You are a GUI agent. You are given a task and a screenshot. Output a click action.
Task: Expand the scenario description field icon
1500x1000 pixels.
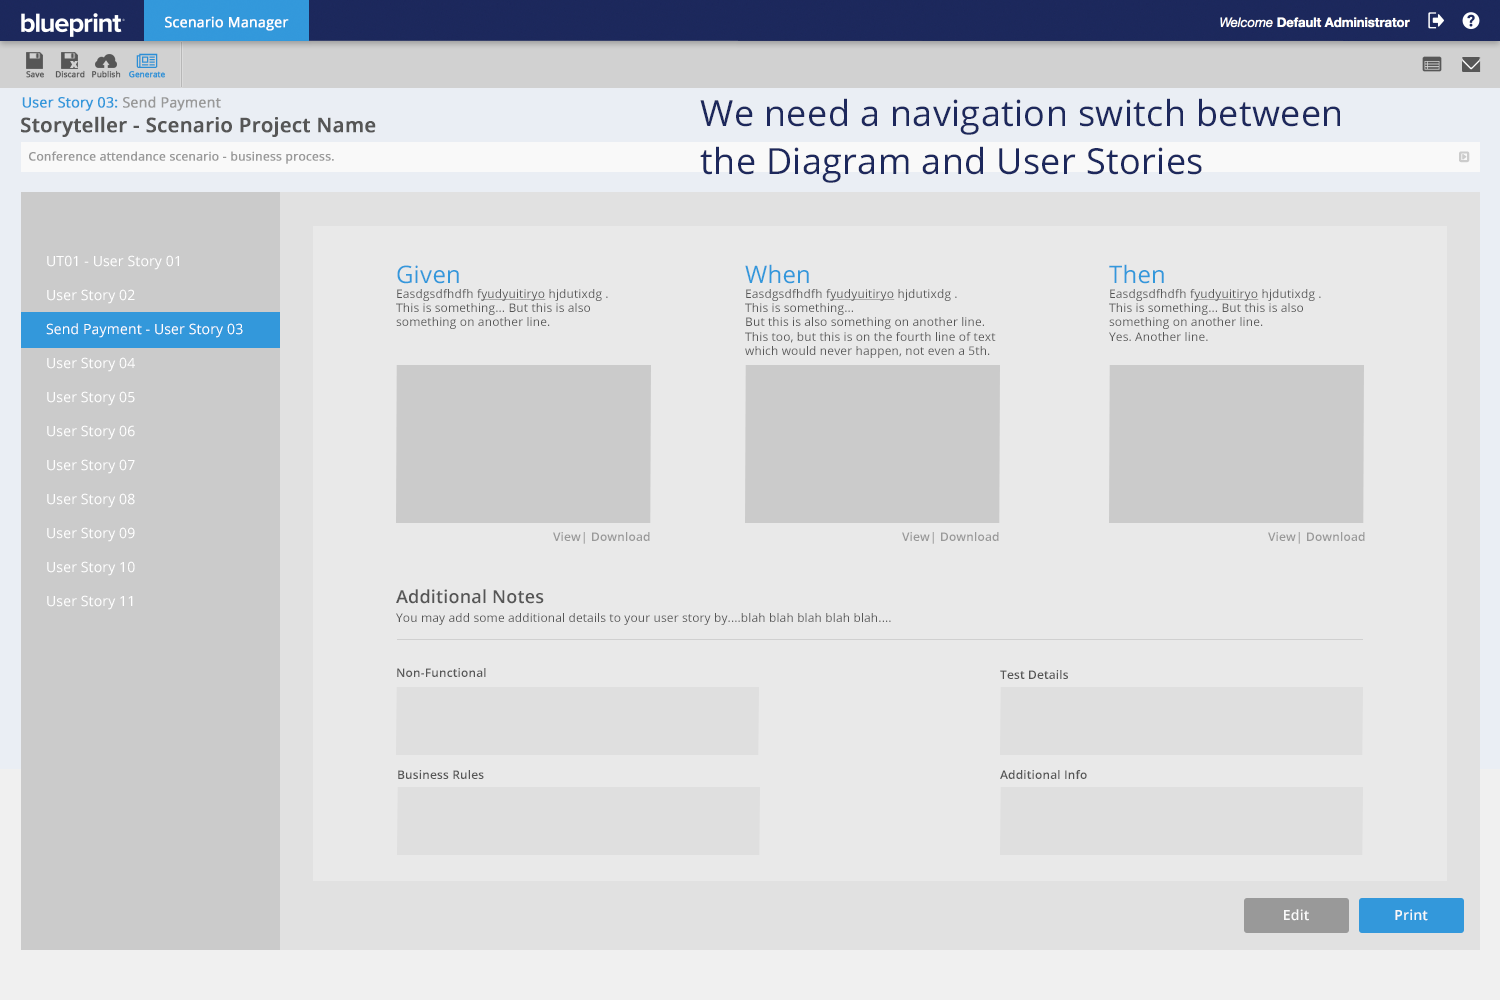1464,157
